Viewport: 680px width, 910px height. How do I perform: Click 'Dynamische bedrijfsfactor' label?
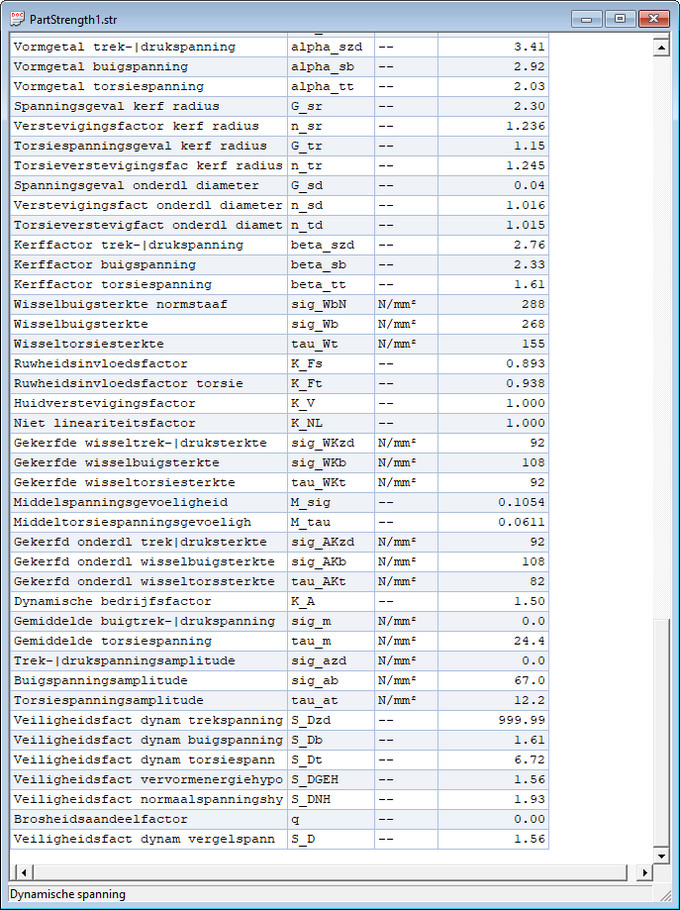tap(113, 601)
